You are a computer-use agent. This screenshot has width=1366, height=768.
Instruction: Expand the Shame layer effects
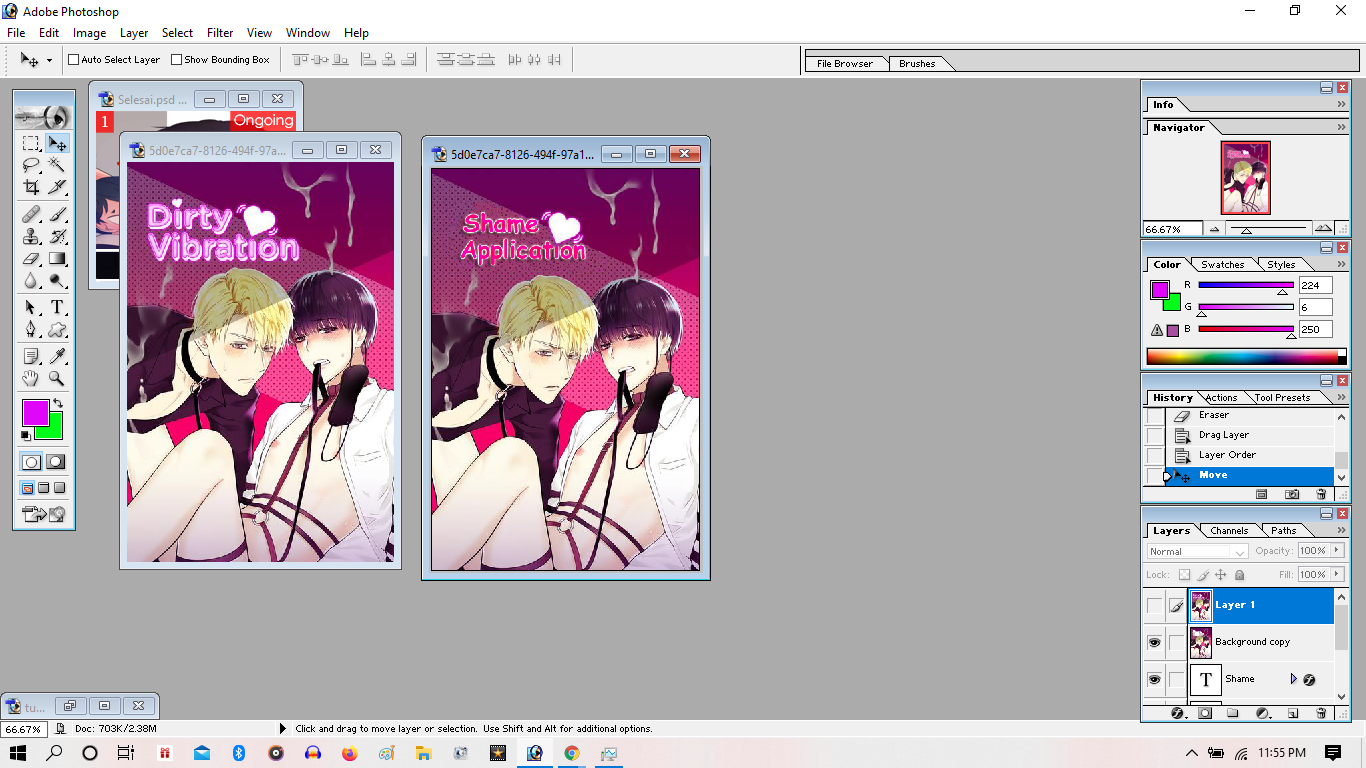(x=1293, y=679)
